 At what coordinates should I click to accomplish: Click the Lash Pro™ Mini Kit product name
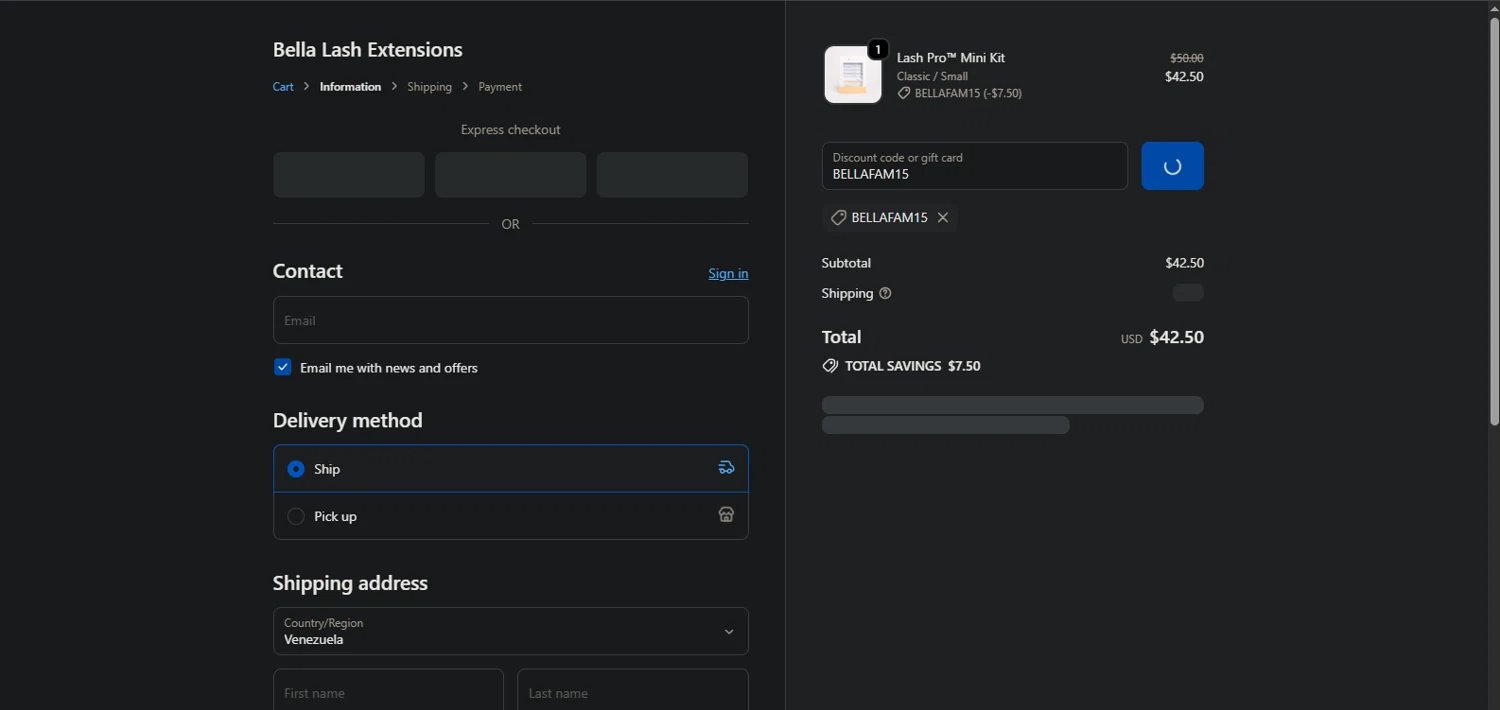point(951,58)
